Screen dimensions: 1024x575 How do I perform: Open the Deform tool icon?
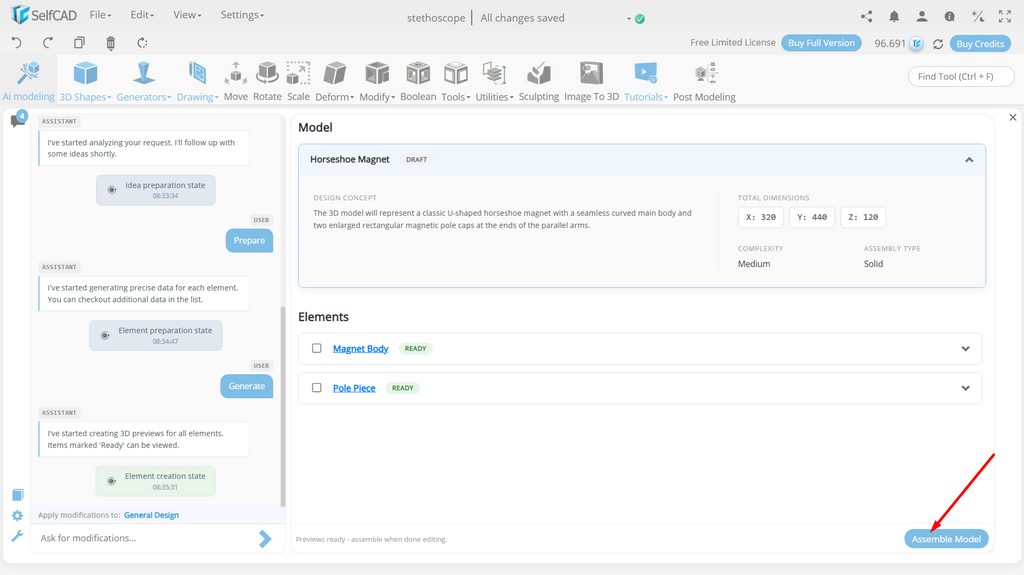335,73
